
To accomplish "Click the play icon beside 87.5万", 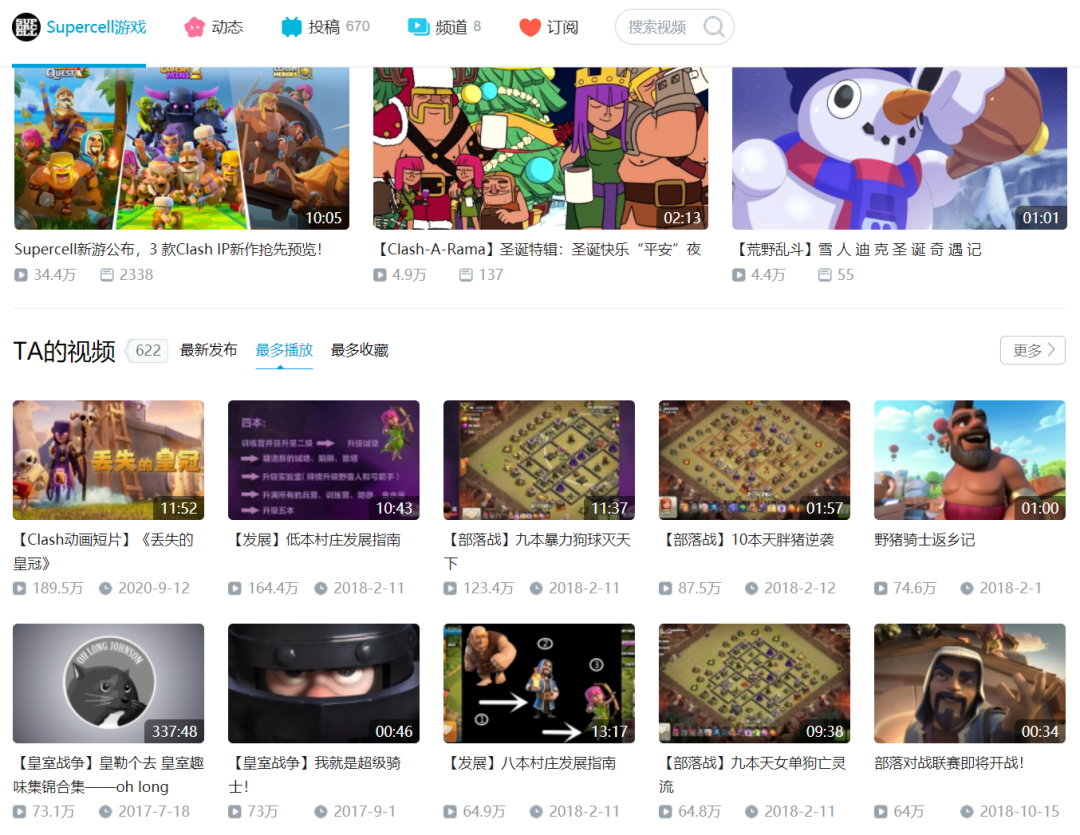I will (665, 588).
